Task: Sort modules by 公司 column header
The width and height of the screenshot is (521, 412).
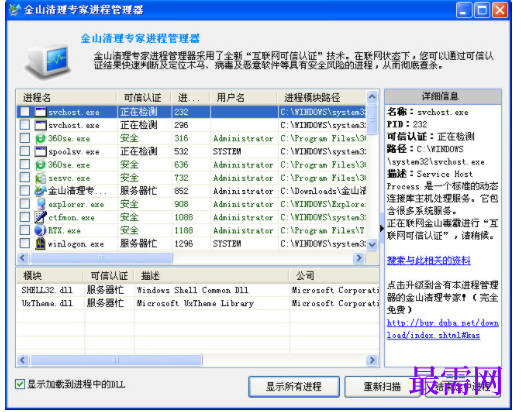Action: click(x=334, y=276)
